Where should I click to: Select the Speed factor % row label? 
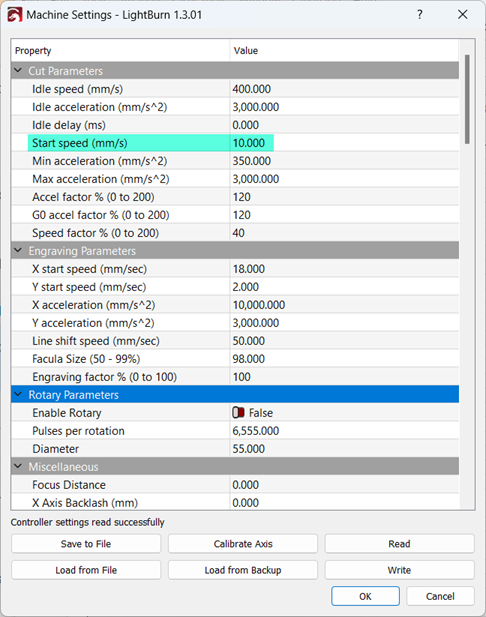point(96,233)
